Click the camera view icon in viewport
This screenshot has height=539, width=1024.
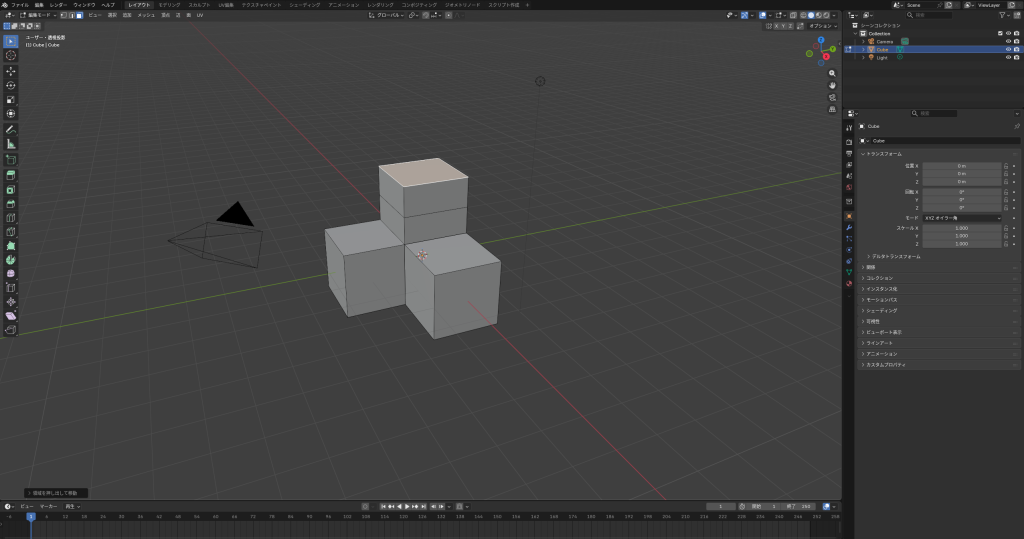833,98
